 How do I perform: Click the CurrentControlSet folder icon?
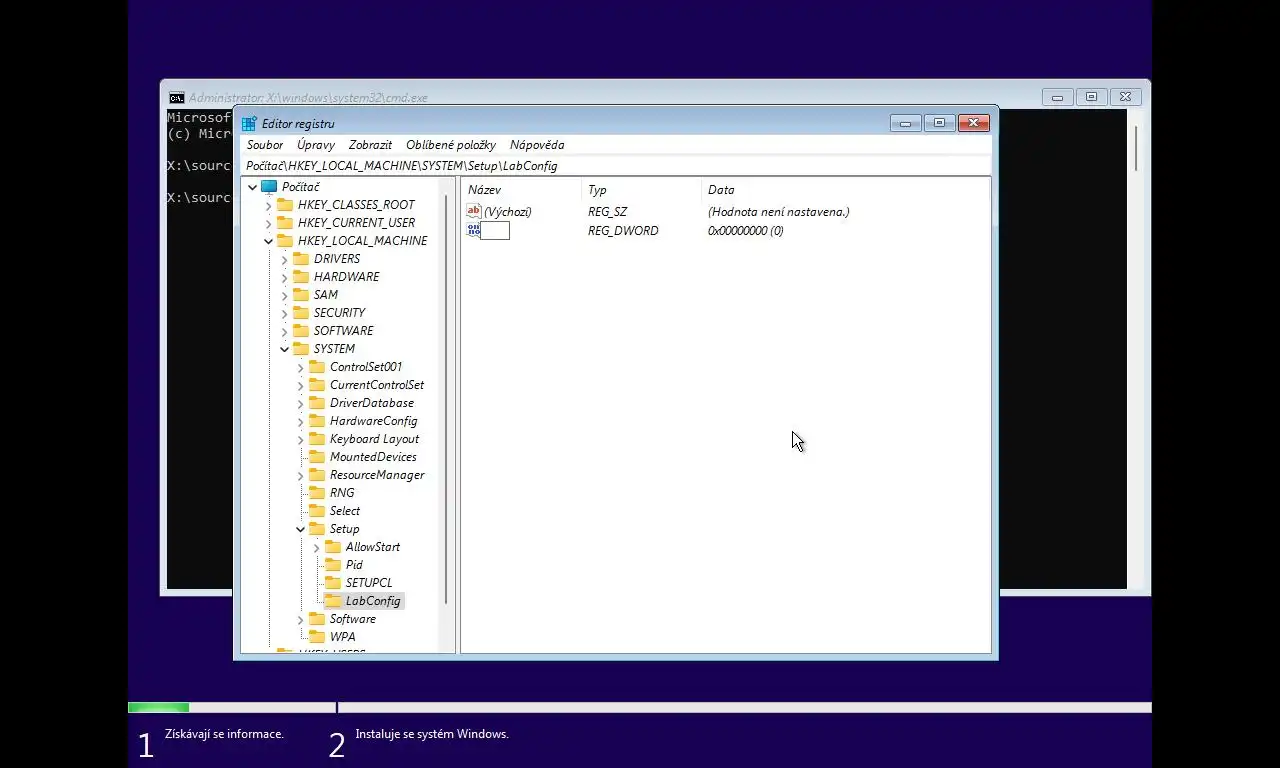[317, 385]
